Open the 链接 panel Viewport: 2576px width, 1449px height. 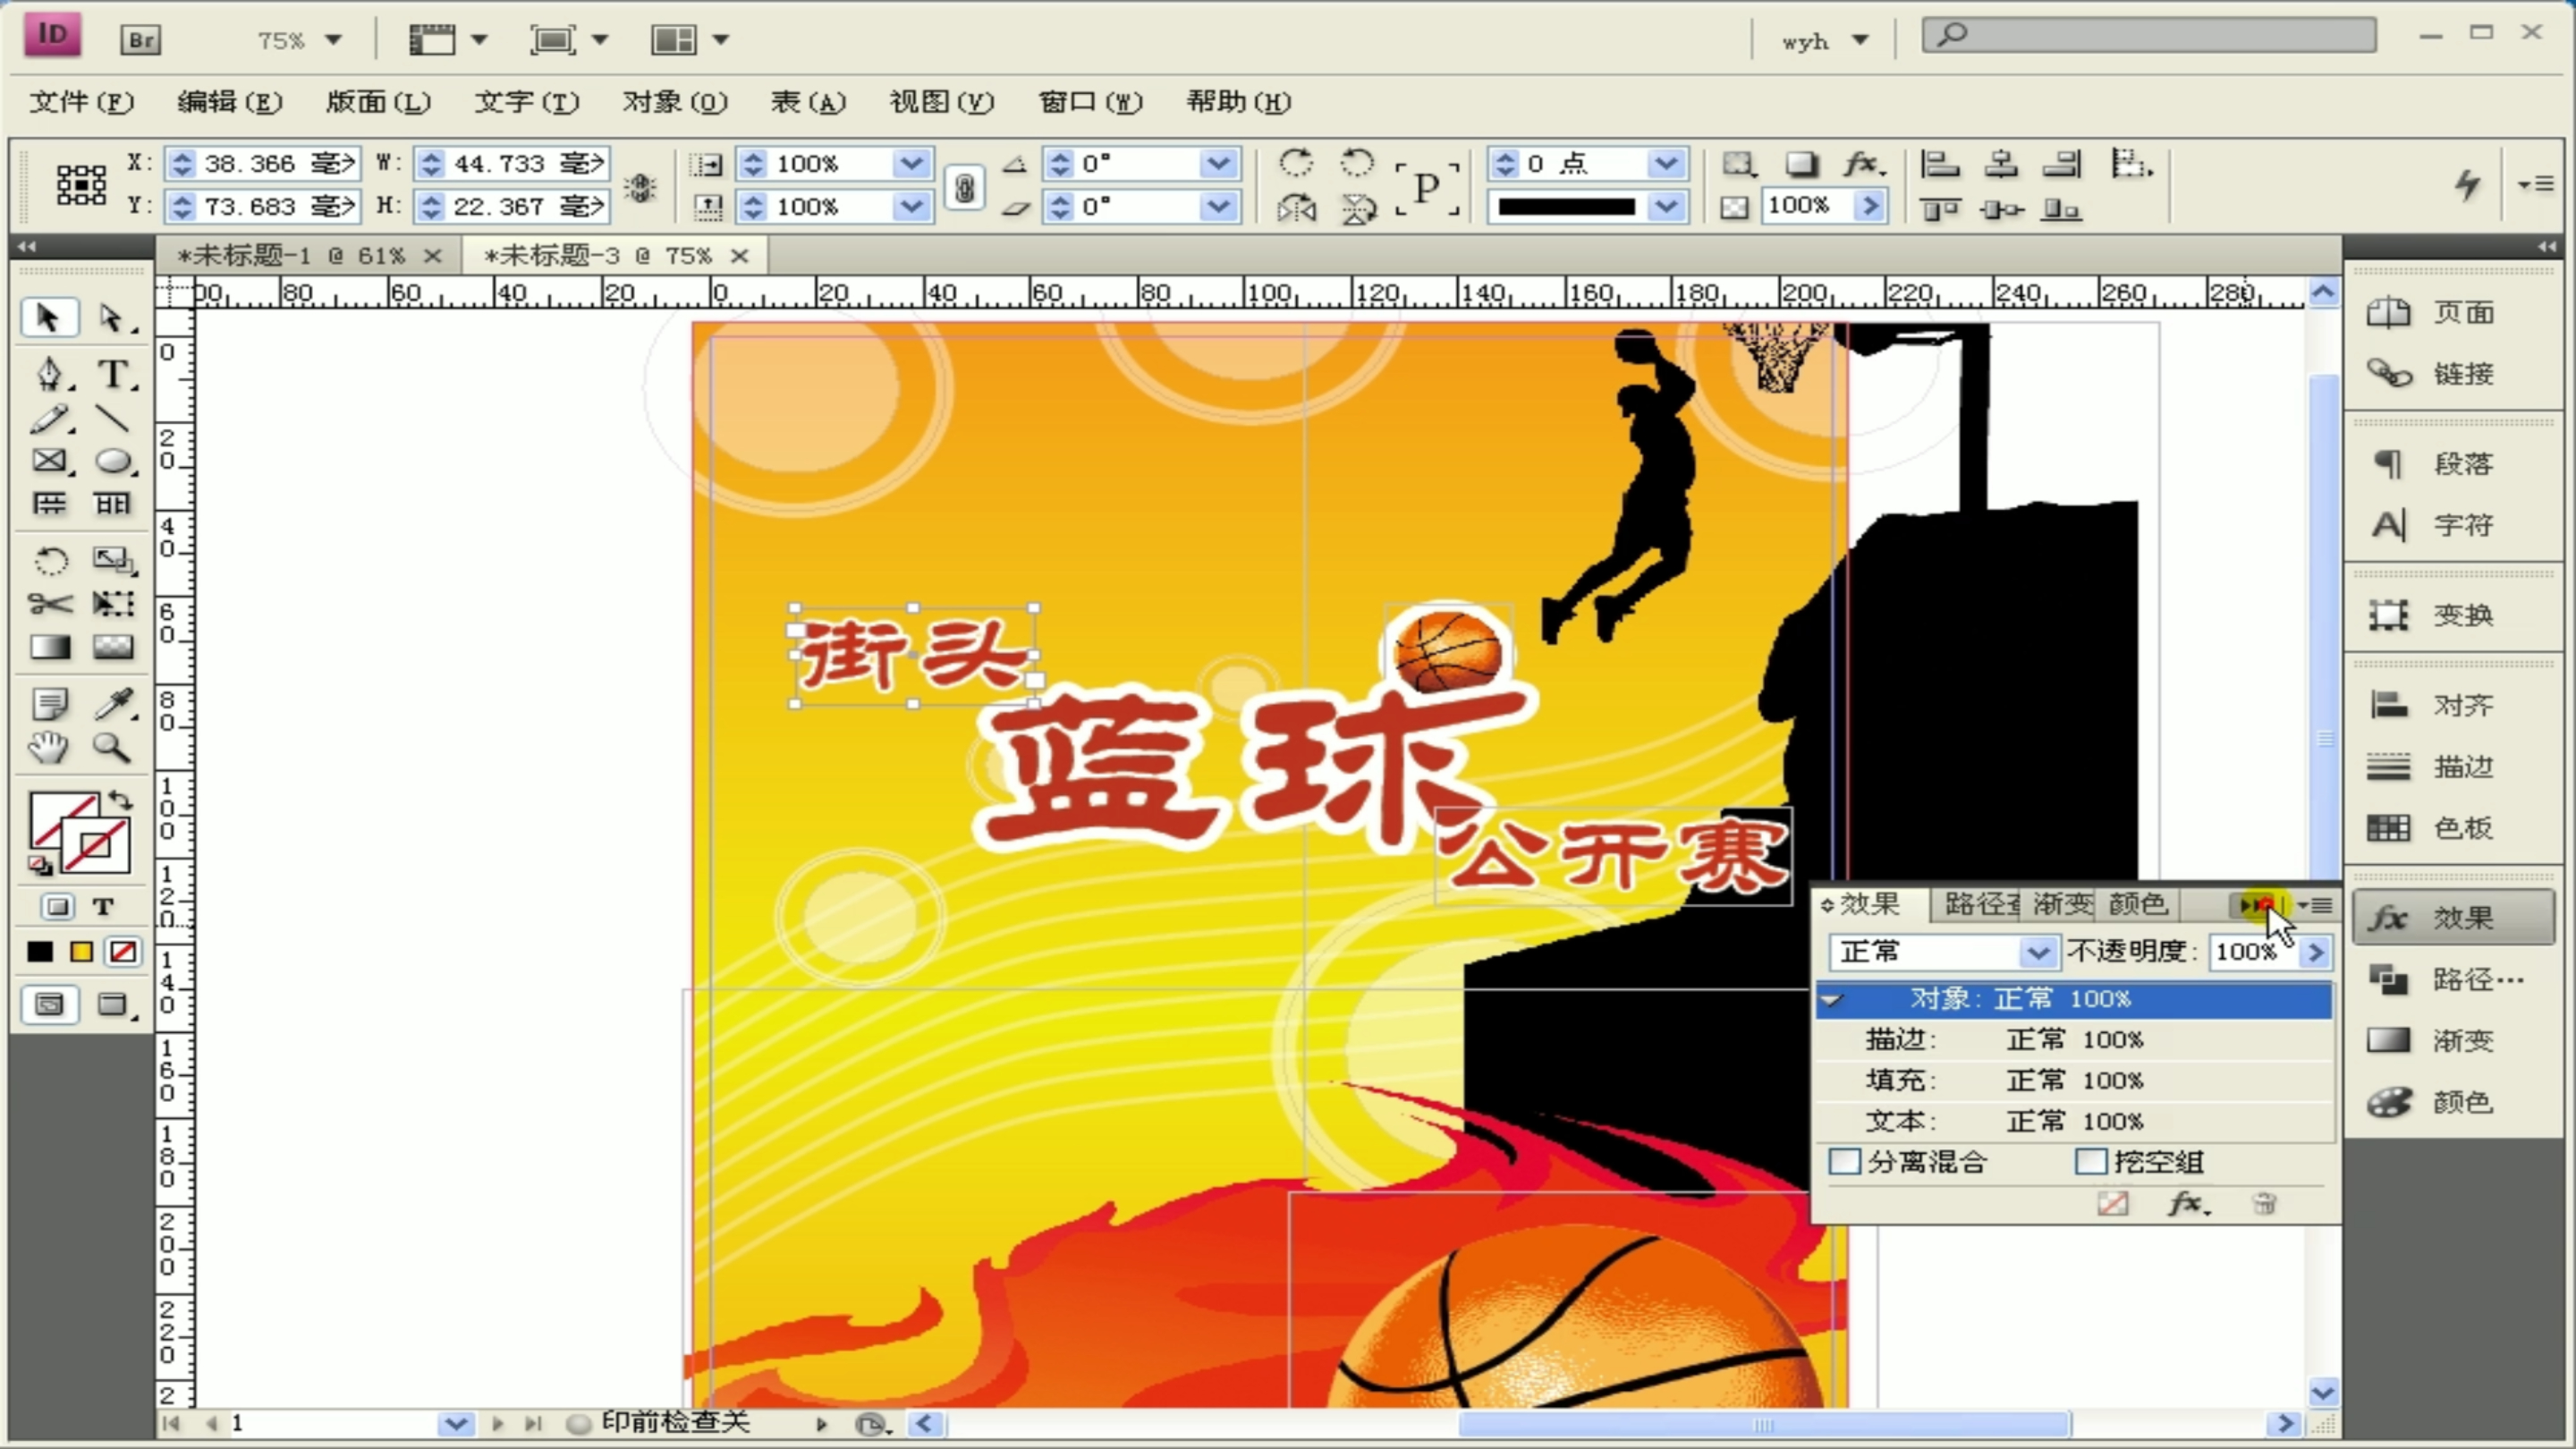coord(2432,374)
